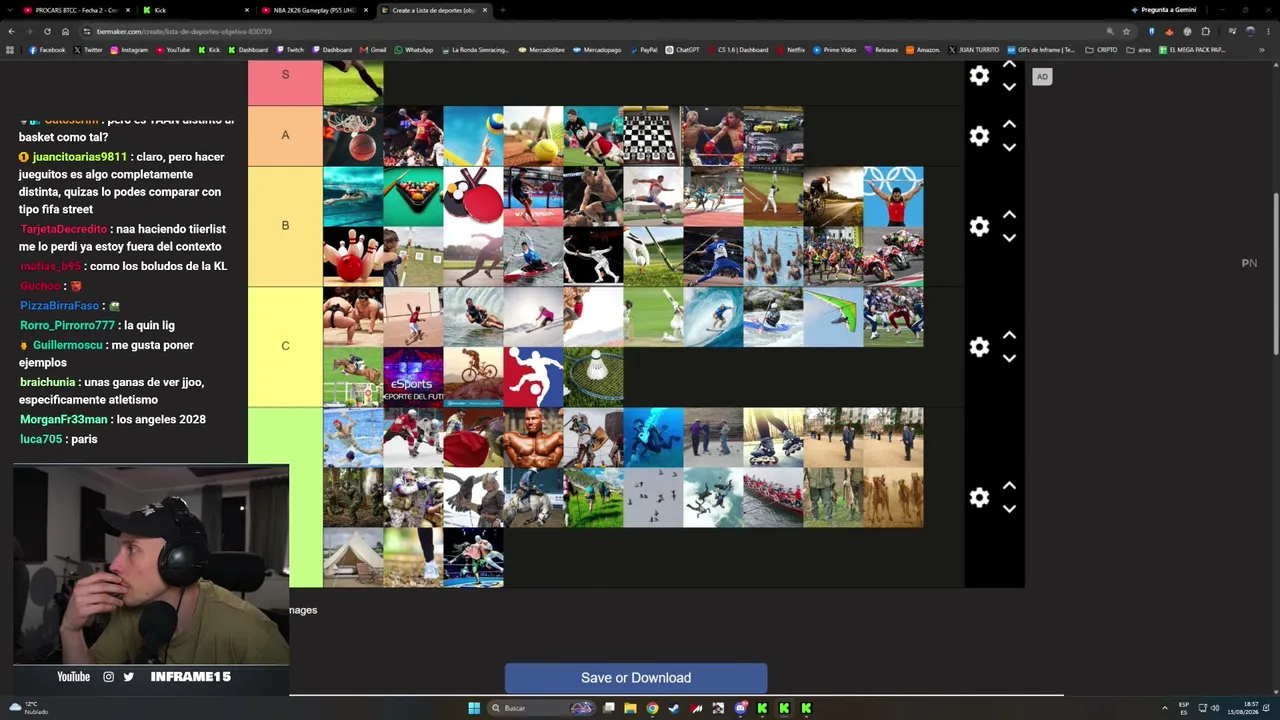The image size is (1280, 720).
Task: Open Google Chrome from the taskbar
Action: [x=652, y=708]
